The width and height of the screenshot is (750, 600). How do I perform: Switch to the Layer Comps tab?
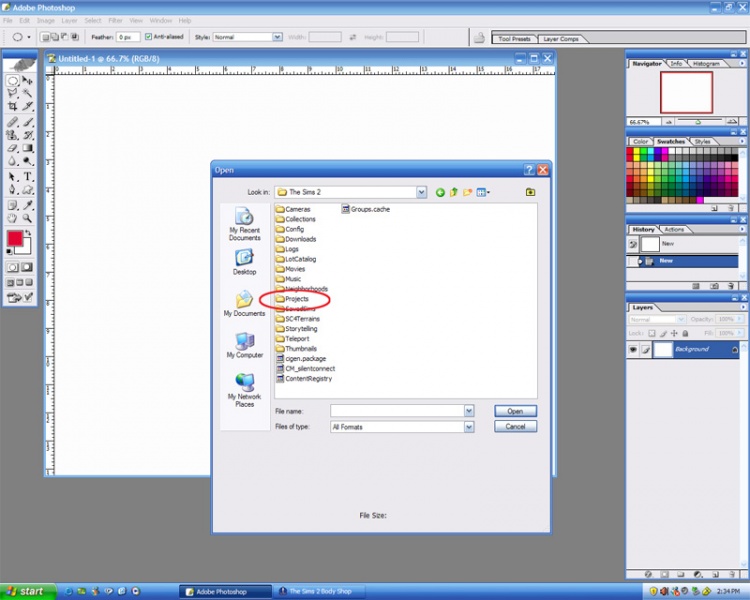coord(561,39)
